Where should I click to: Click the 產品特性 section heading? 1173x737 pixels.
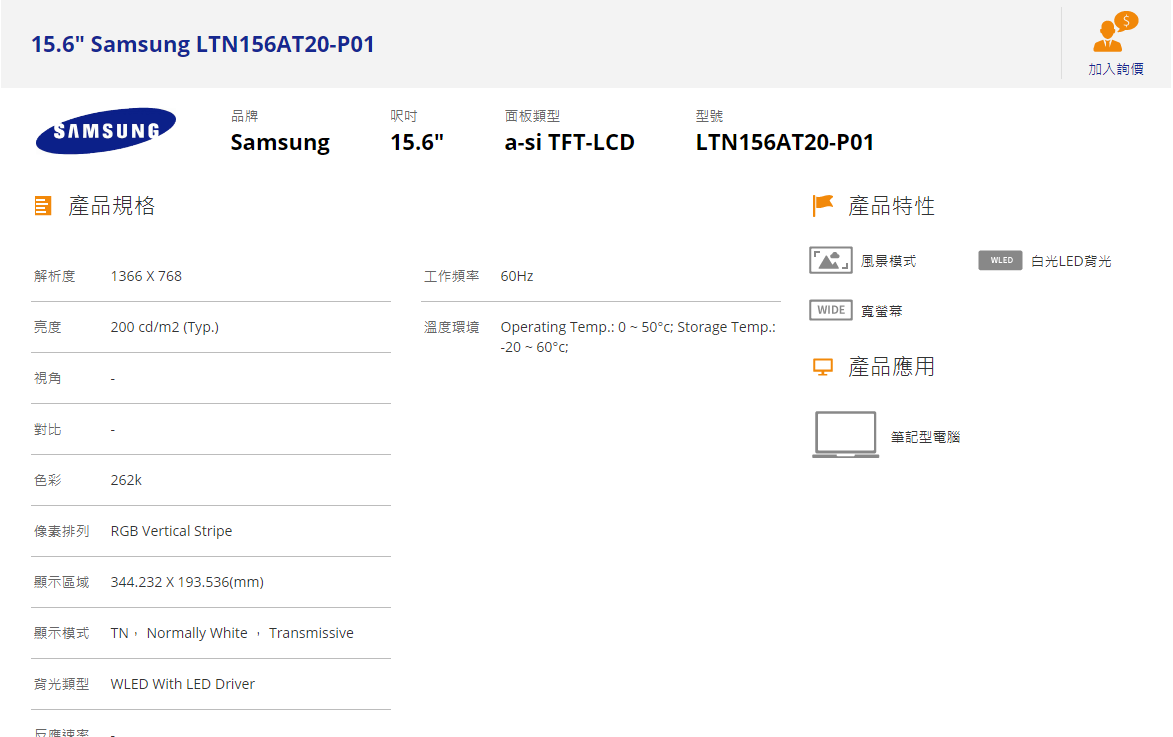pyautogui.click(x=891, y=206)
